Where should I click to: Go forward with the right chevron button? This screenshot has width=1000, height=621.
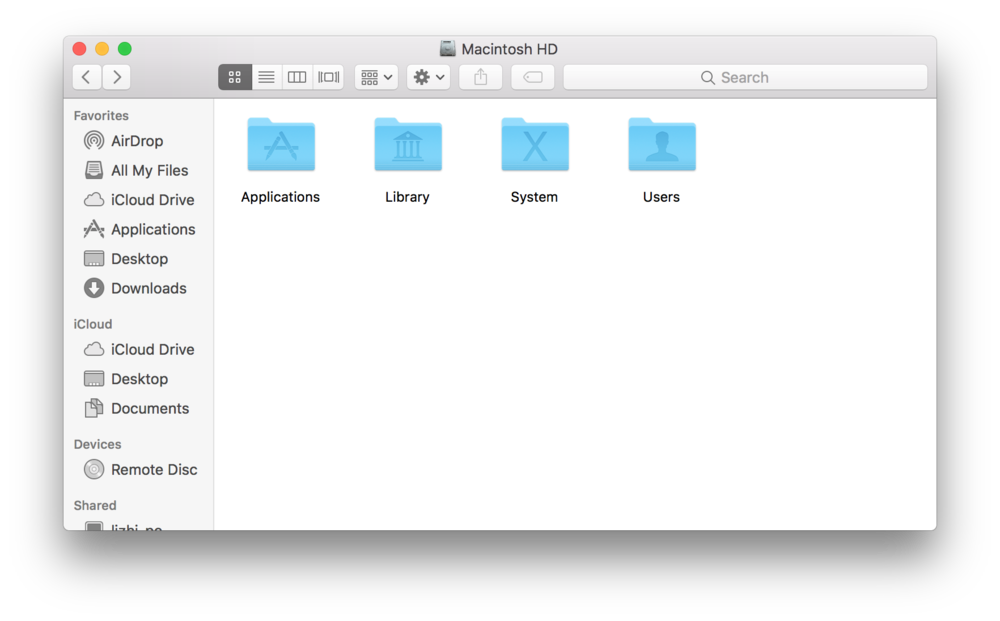[x=117, y=77]
